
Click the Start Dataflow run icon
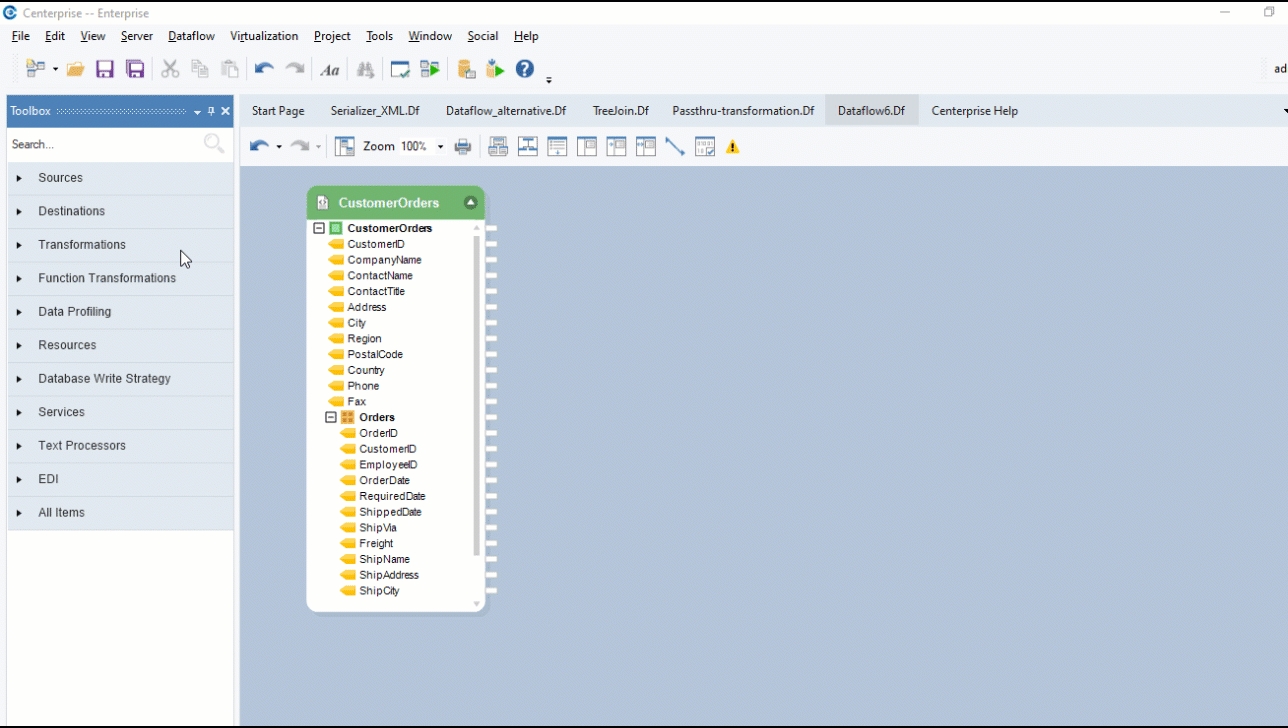[x=430, y=69]
